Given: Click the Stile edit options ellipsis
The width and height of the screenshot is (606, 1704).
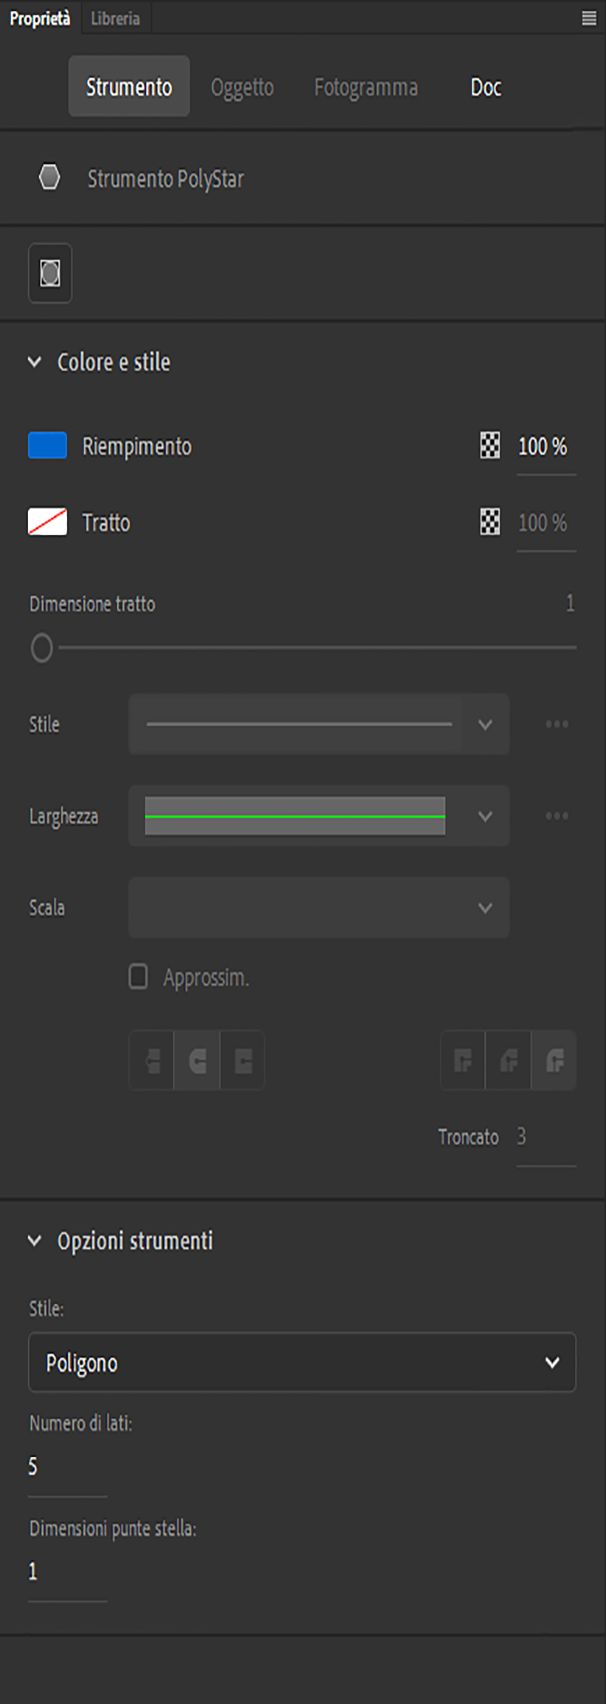Looking at the screenshot, I should pyautogui.click(x=557, y=724).
